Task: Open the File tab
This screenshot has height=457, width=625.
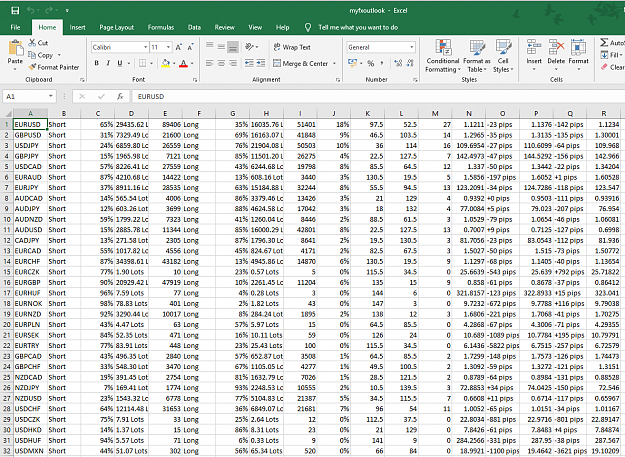Action: [16, 27]
